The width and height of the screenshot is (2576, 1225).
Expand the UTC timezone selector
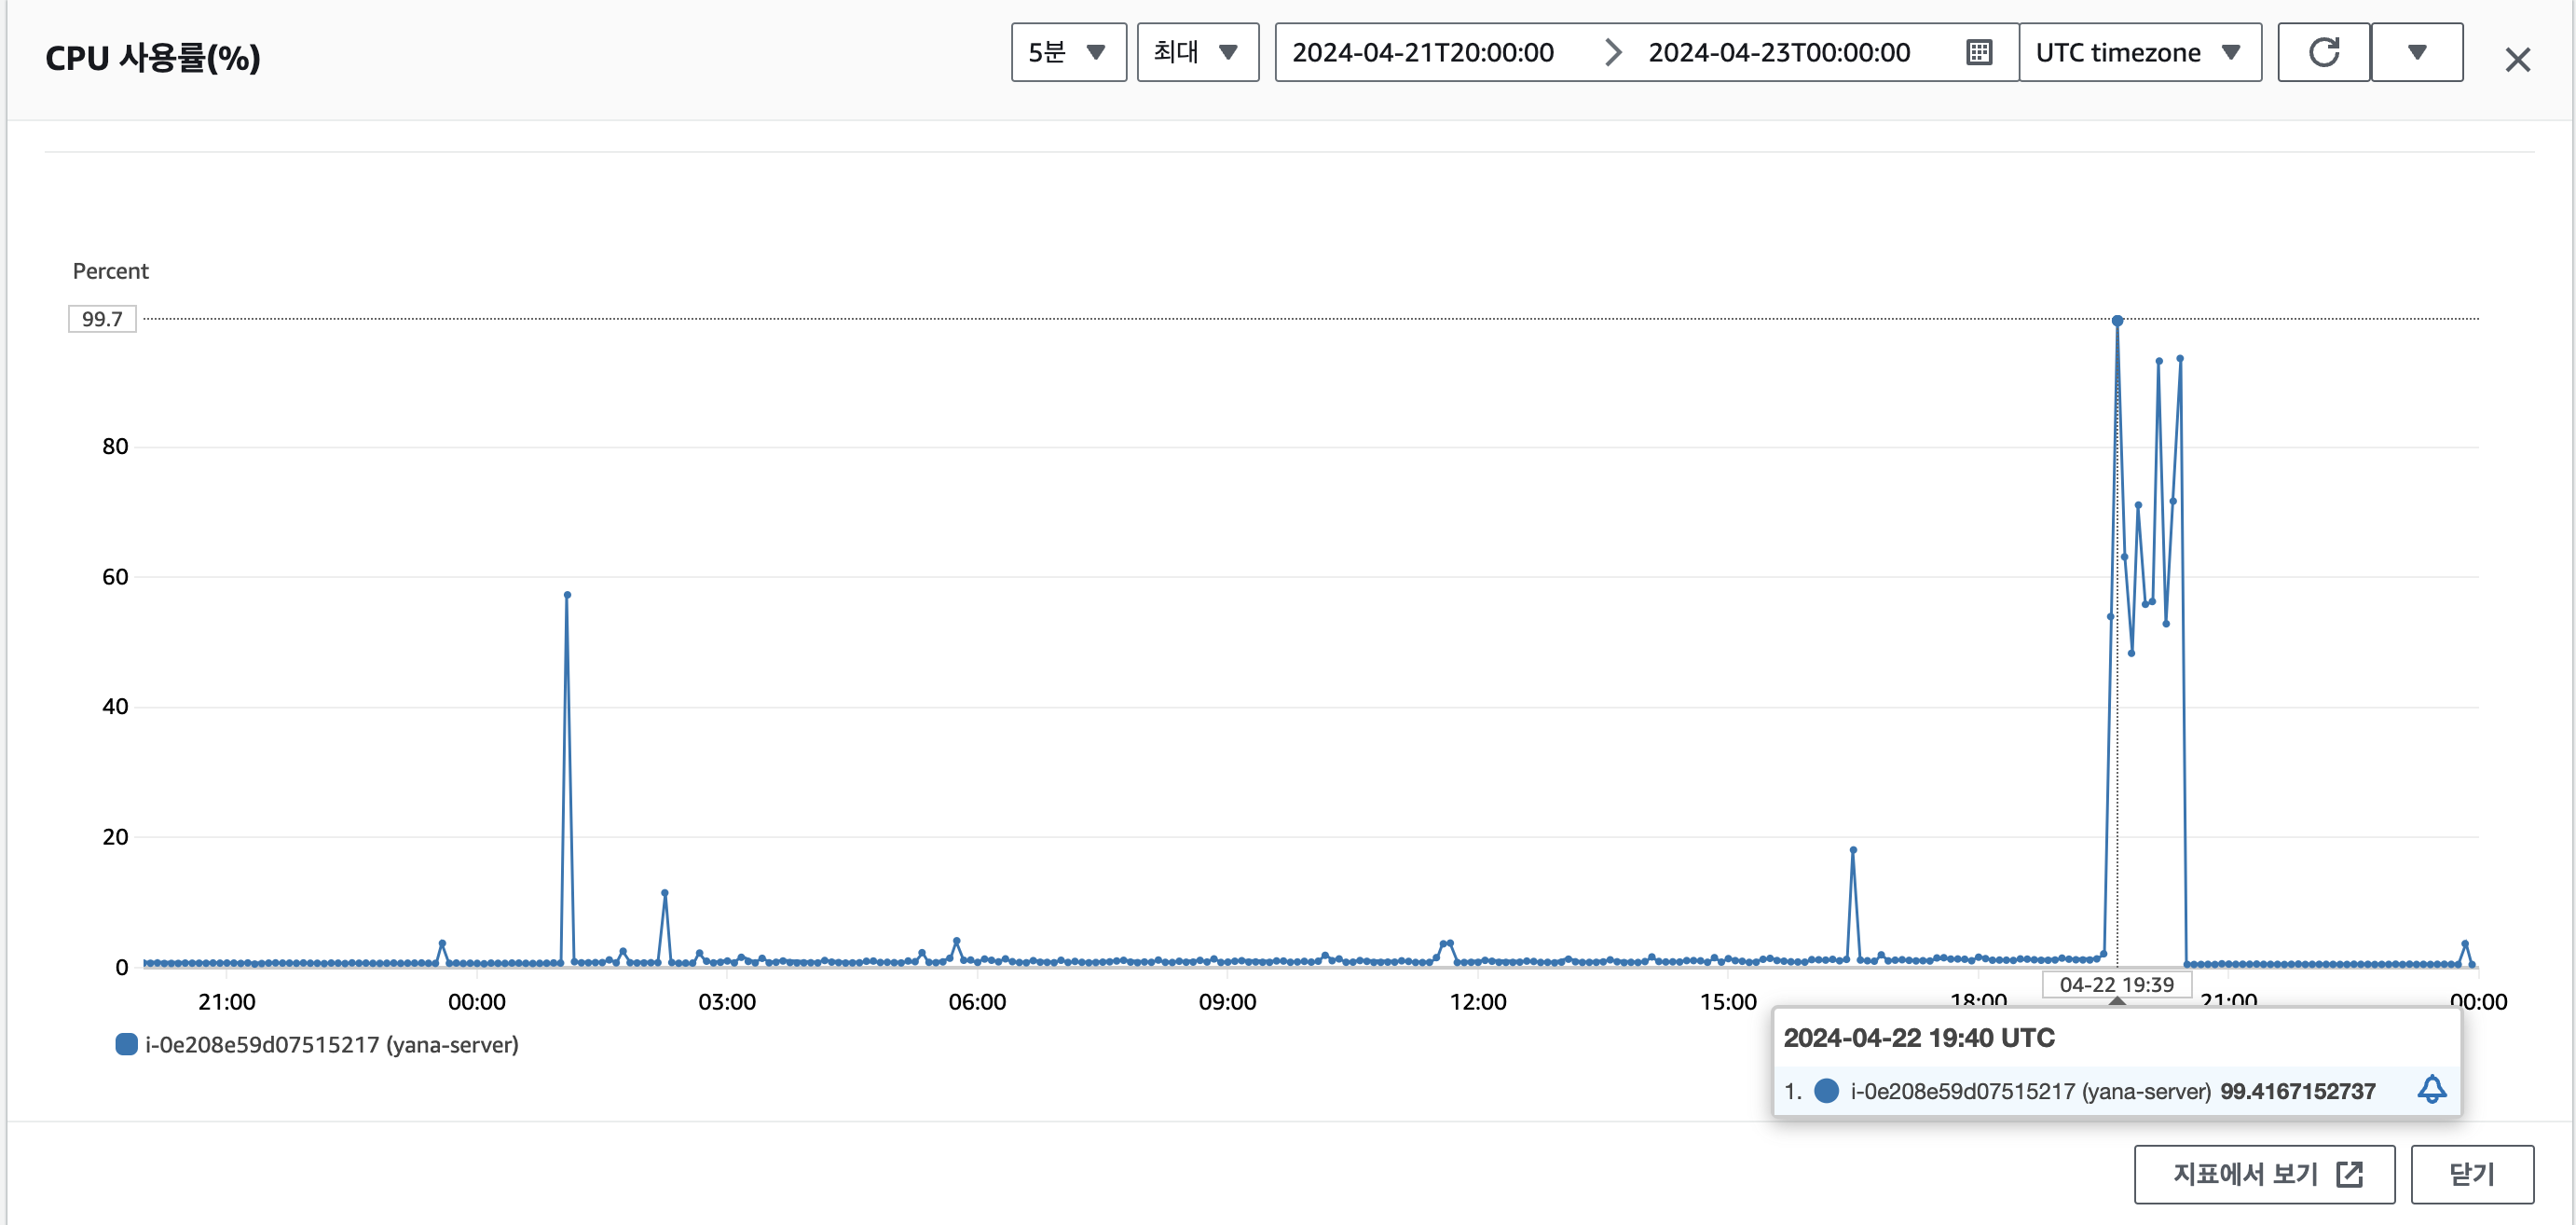point(2139,52)
